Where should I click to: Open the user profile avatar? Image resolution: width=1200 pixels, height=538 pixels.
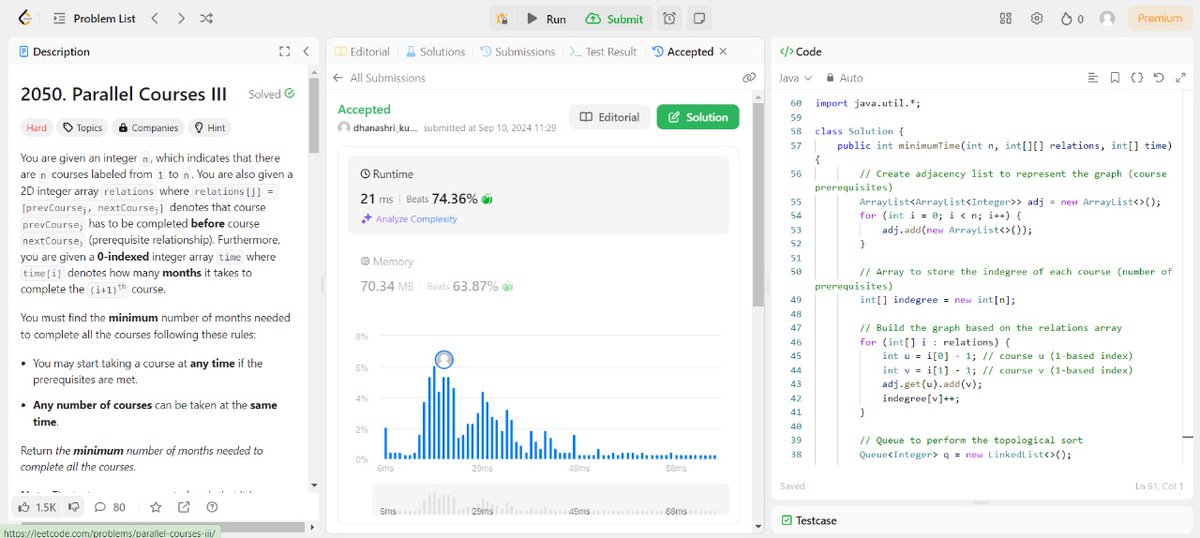(1107, 18)
